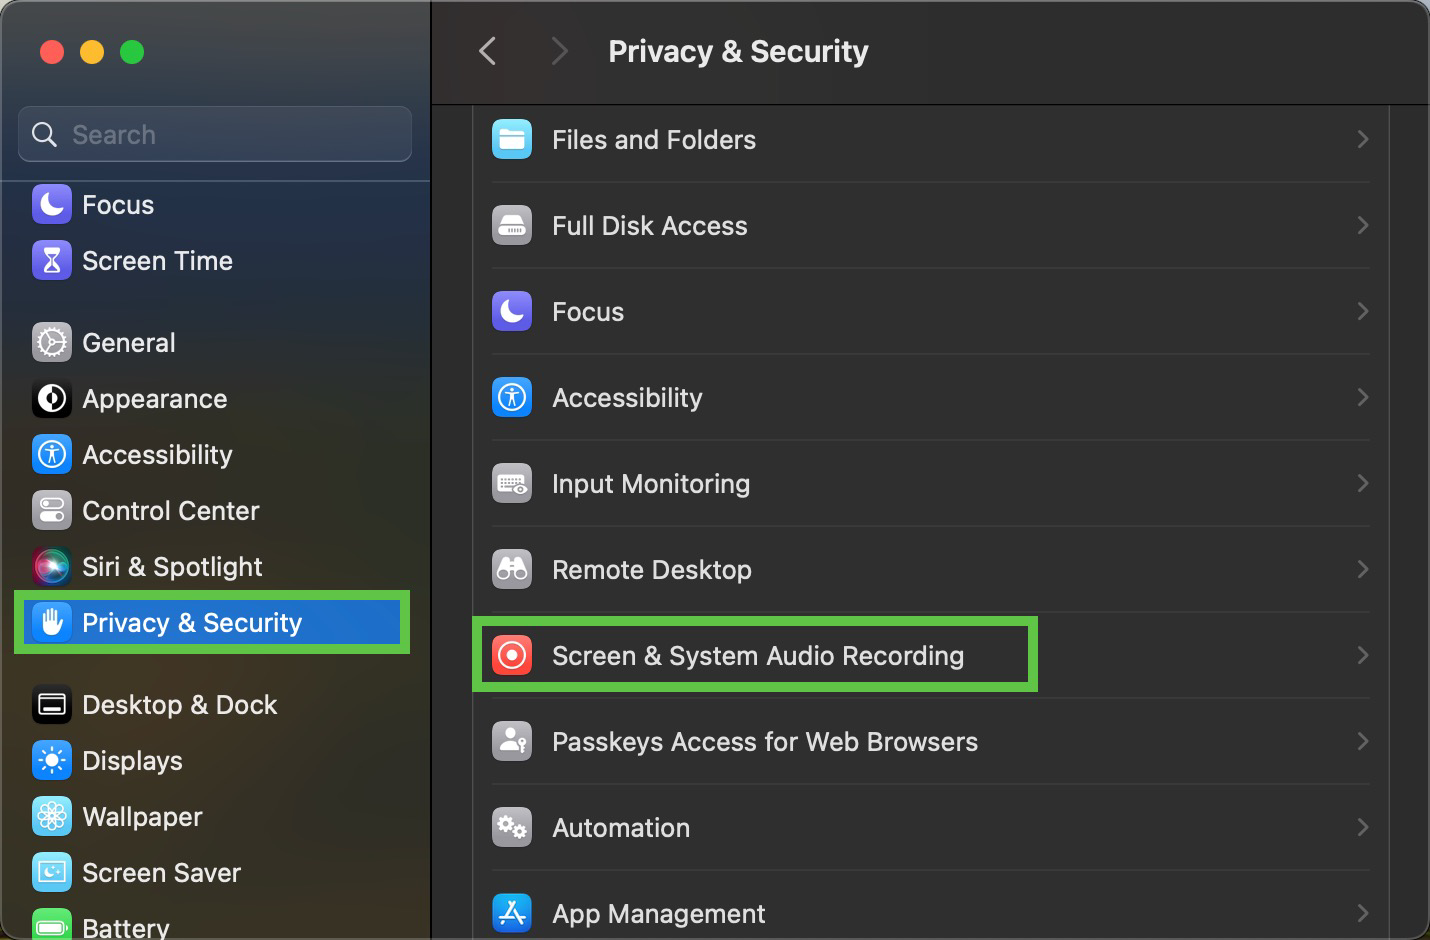This screenshot has height=940, width=1430.
Task: Expand the Accessibility row chevron
Action: (1362, 398)
